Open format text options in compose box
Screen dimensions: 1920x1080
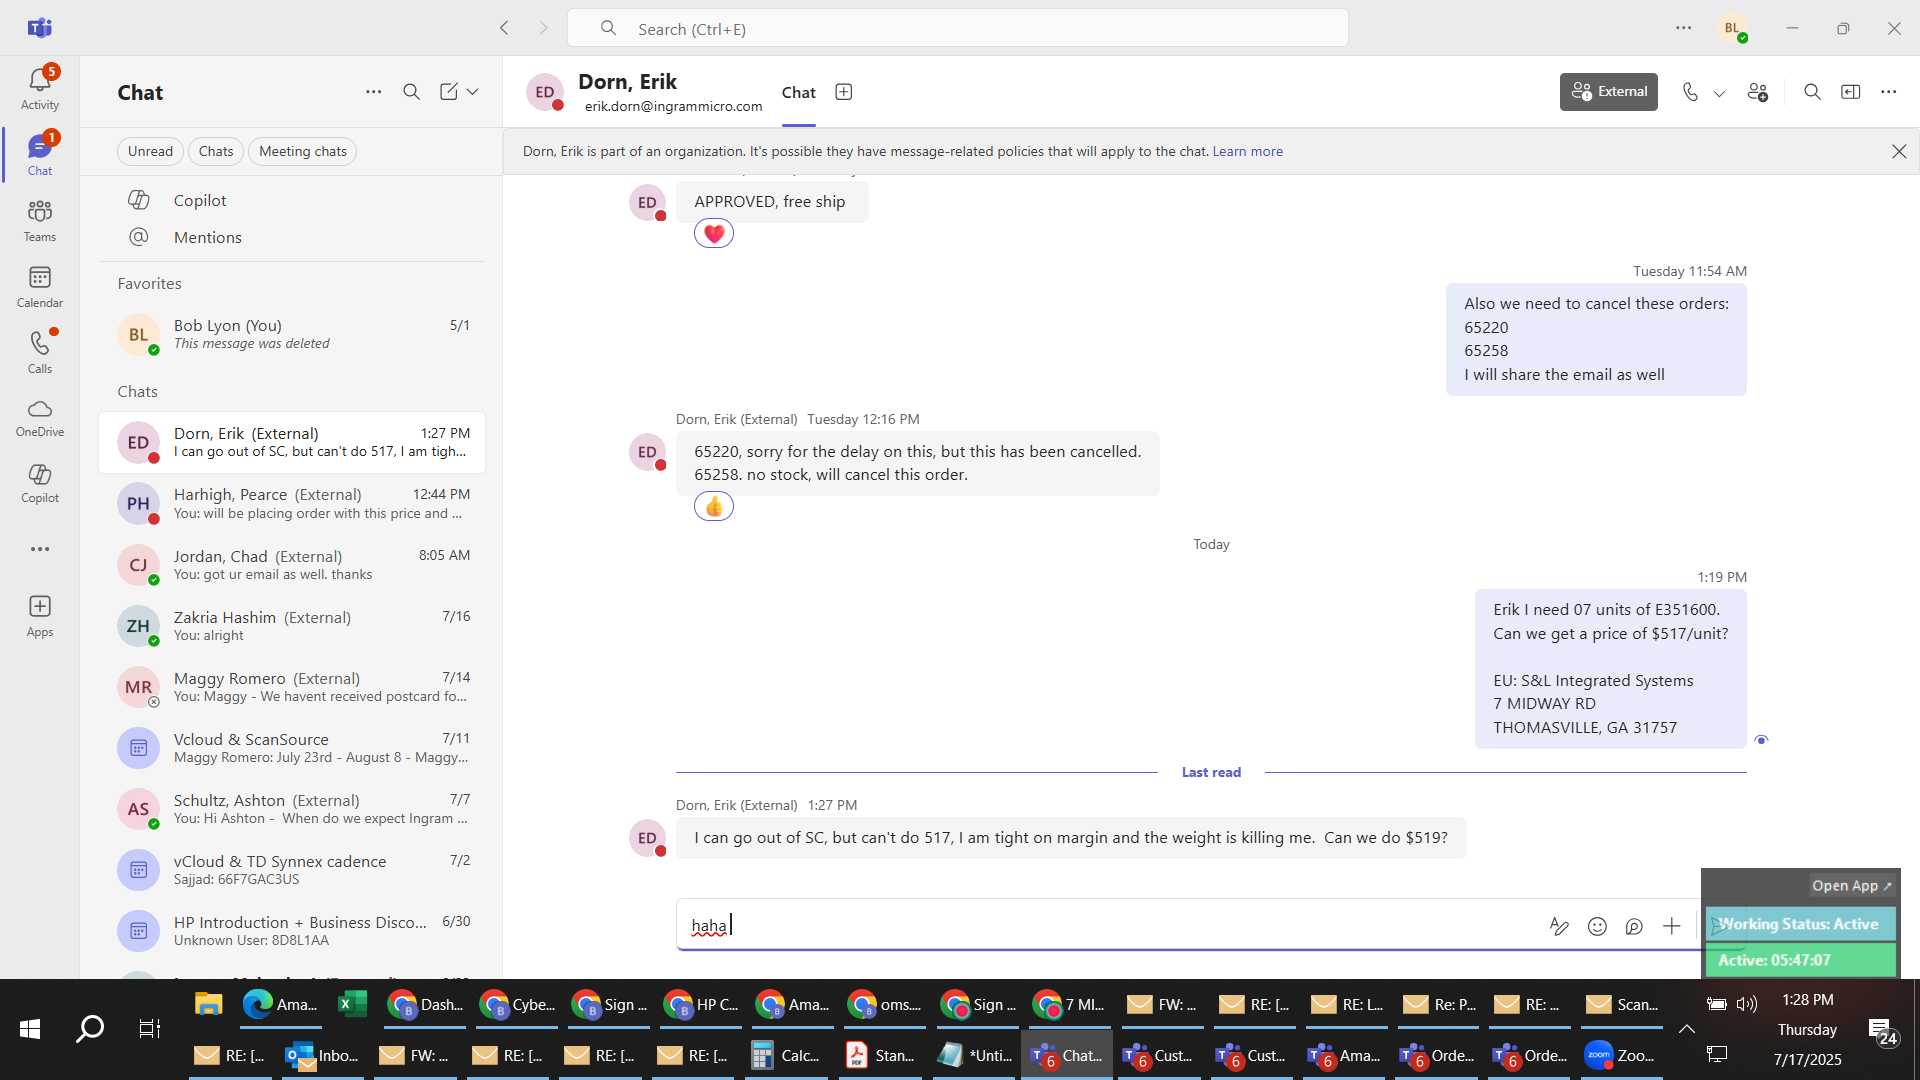pos(1559,926)
